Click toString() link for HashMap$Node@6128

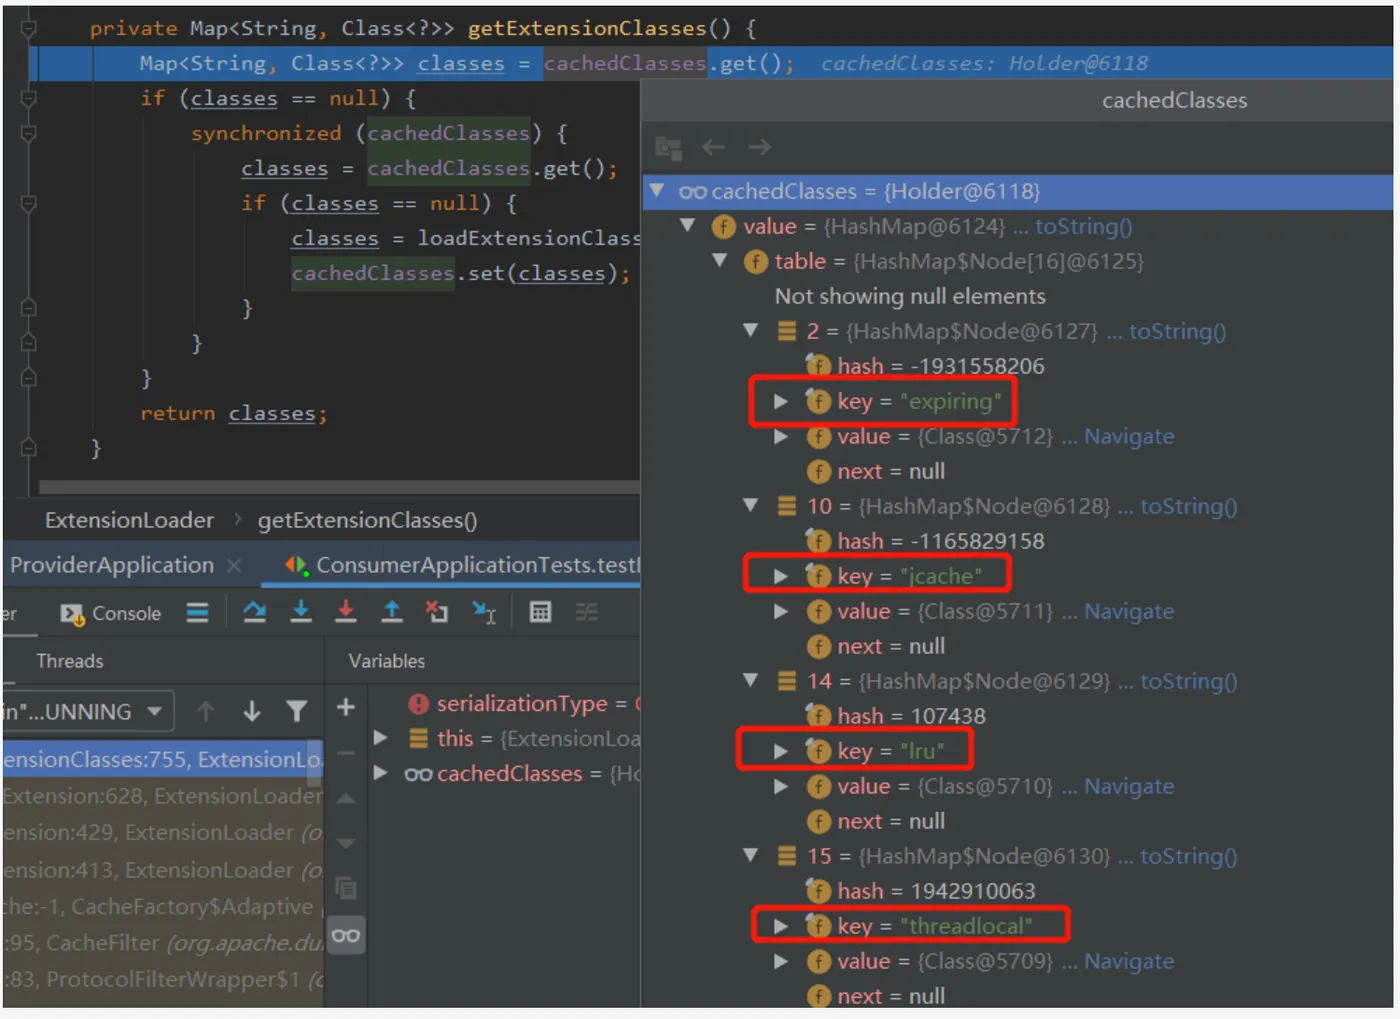1189,506
